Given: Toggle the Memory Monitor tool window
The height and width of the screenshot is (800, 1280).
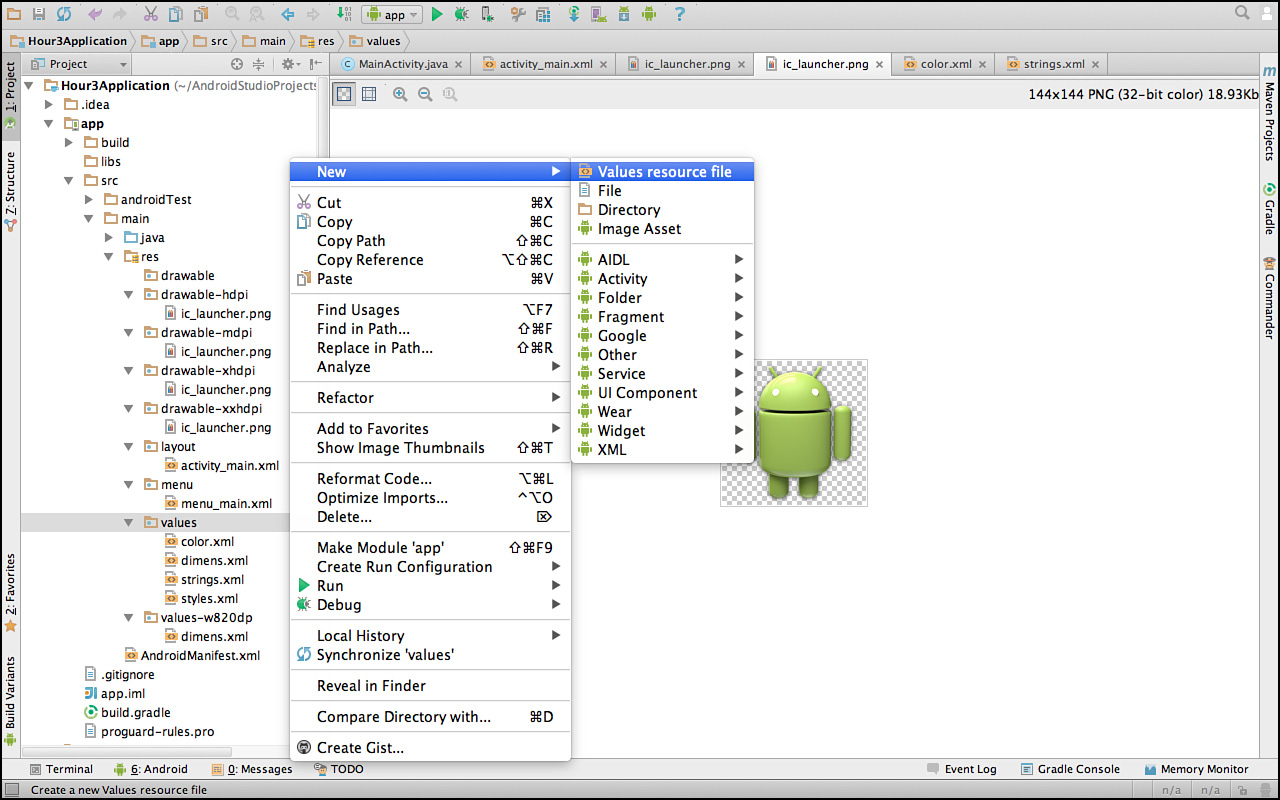Looking at the screenshot, I should point(1196,769).
